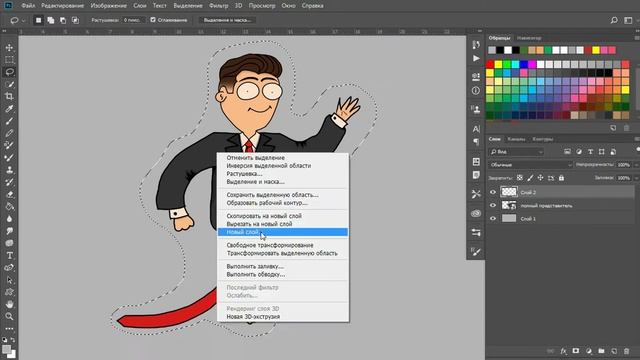Open the search magnifier at top right
Screen dimensions: 640x360
click(614, 20)
